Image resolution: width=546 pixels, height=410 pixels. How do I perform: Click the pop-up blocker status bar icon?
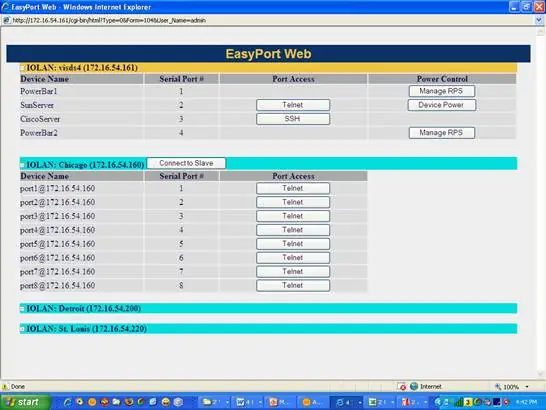[402, 387]
